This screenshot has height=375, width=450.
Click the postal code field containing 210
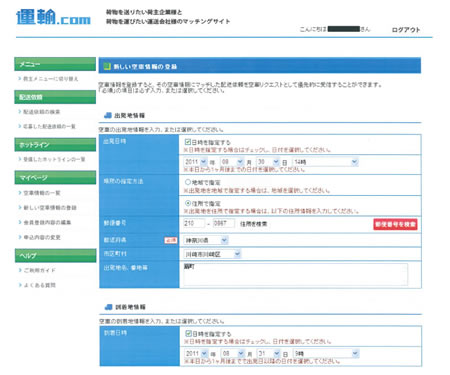[x=194, y=223]
